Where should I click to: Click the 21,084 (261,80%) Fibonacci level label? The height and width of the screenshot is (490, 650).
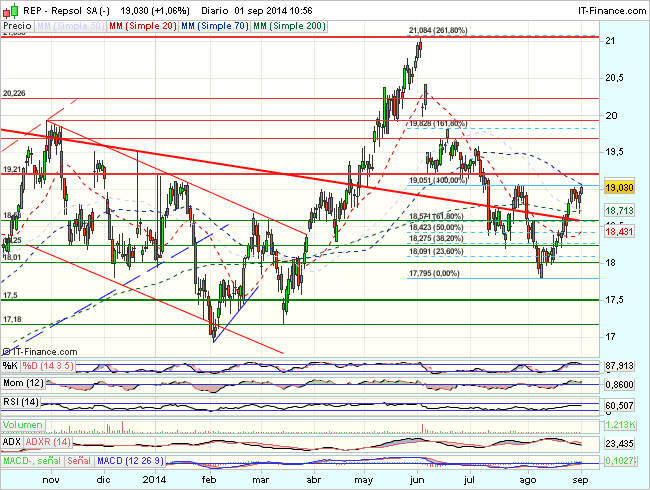(x=439, y=31)
